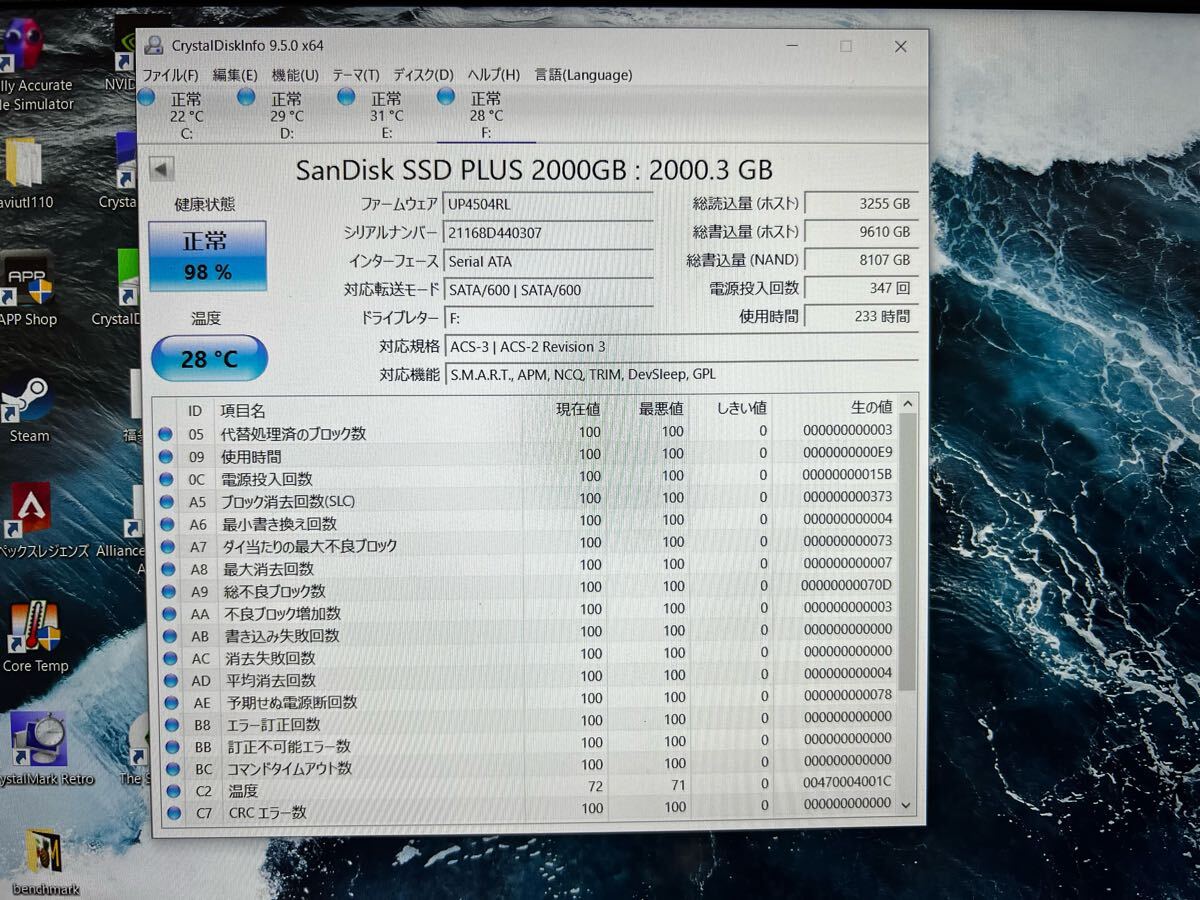Open the ヘルプ(H) menu

point(494,75)
